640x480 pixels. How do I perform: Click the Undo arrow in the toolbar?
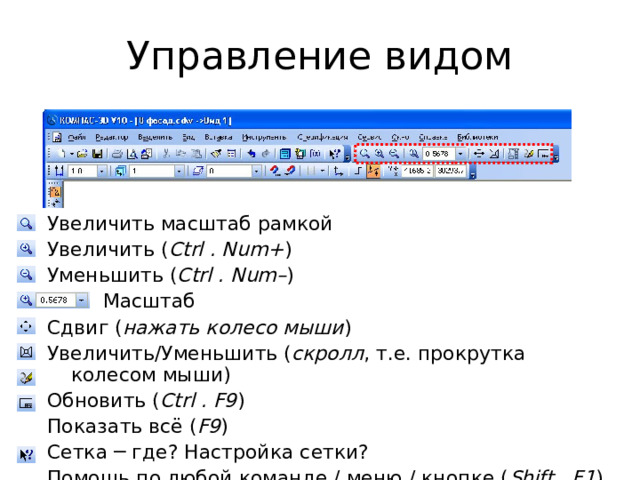[251, 154]
